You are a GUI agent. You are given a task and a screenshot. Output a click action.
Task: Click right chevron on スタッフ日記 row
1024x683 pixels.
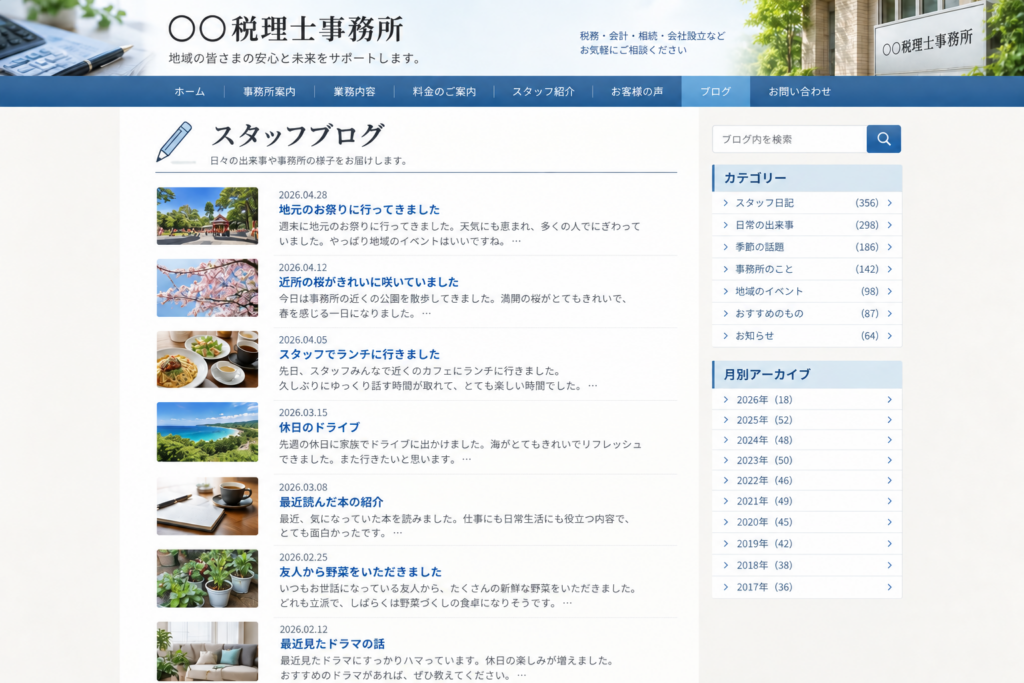889,203
